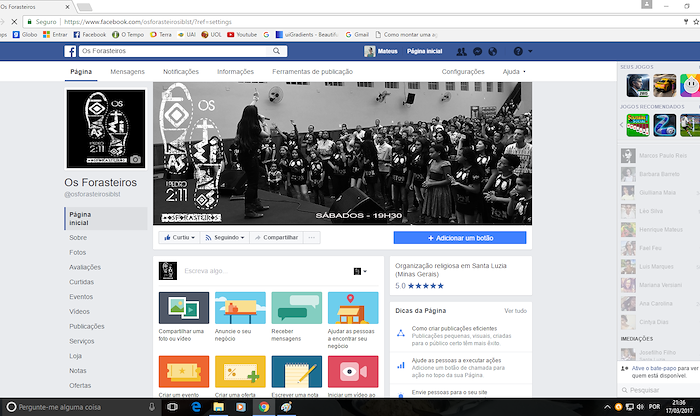700x416 pixels.
Task: Stop page loading in Chrome
Action: coord(14,21)
